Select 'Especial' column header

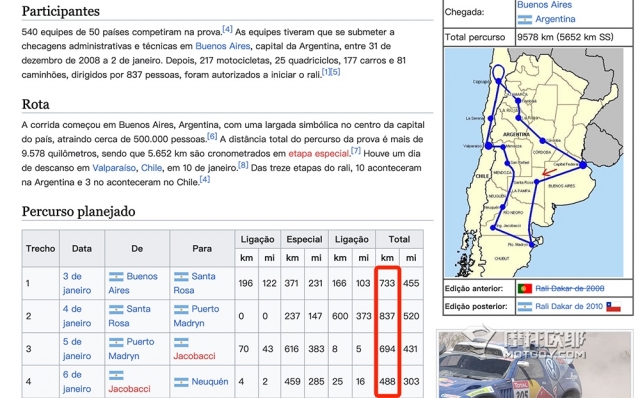[304, 240]
